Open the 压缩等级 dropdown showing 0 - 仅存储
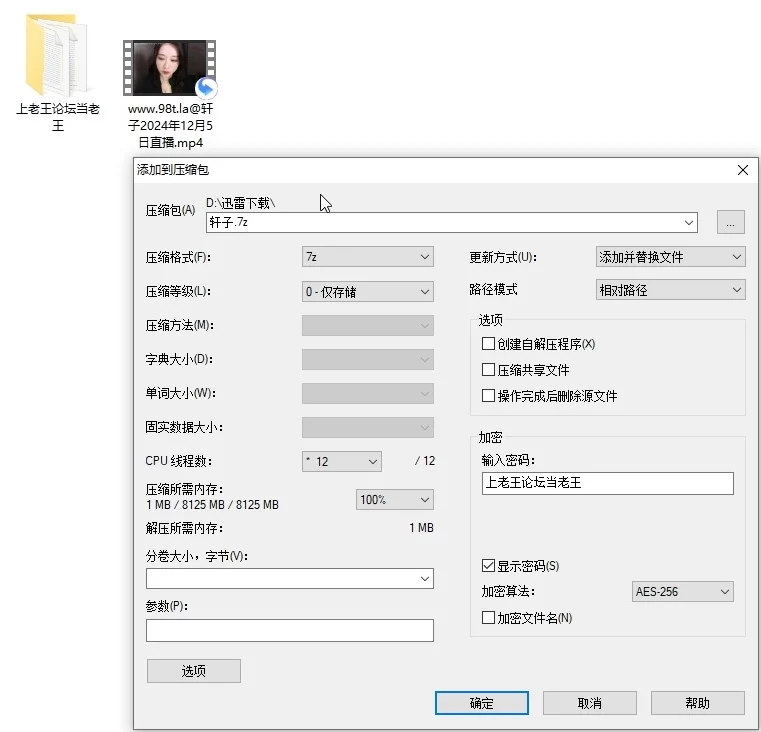 367,292
